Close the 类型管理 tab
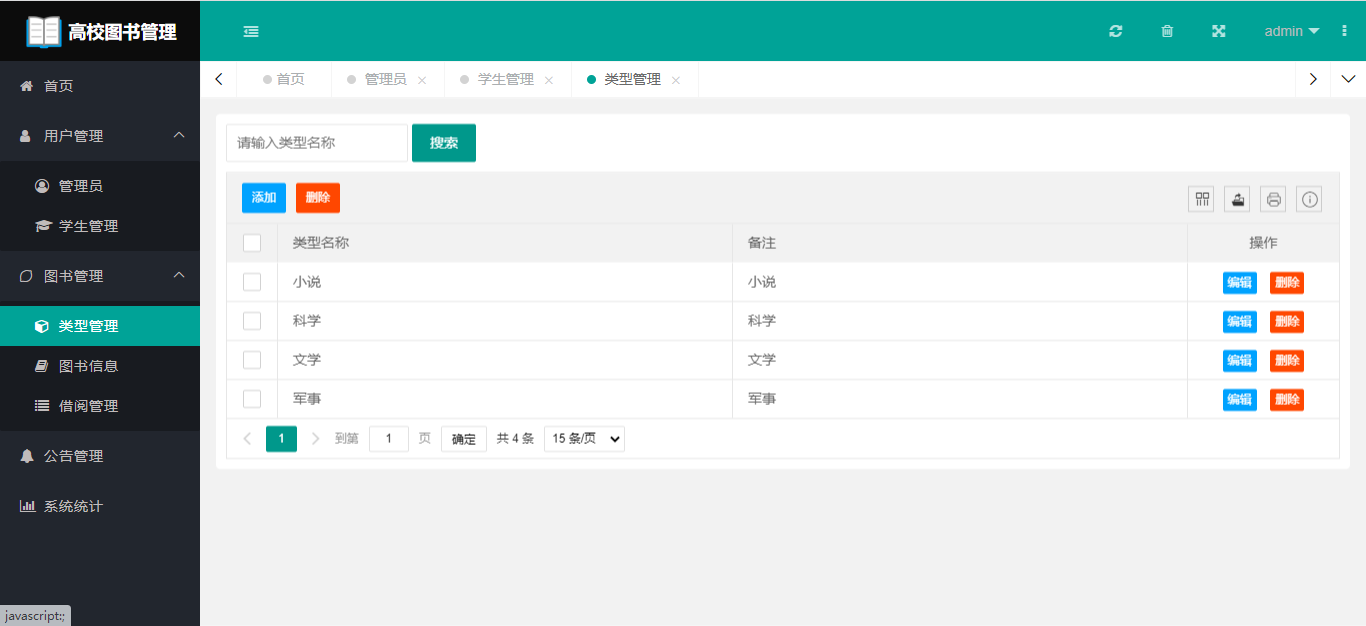The width and height of the screenshot is (1366, 626). (x=676, y=80)
